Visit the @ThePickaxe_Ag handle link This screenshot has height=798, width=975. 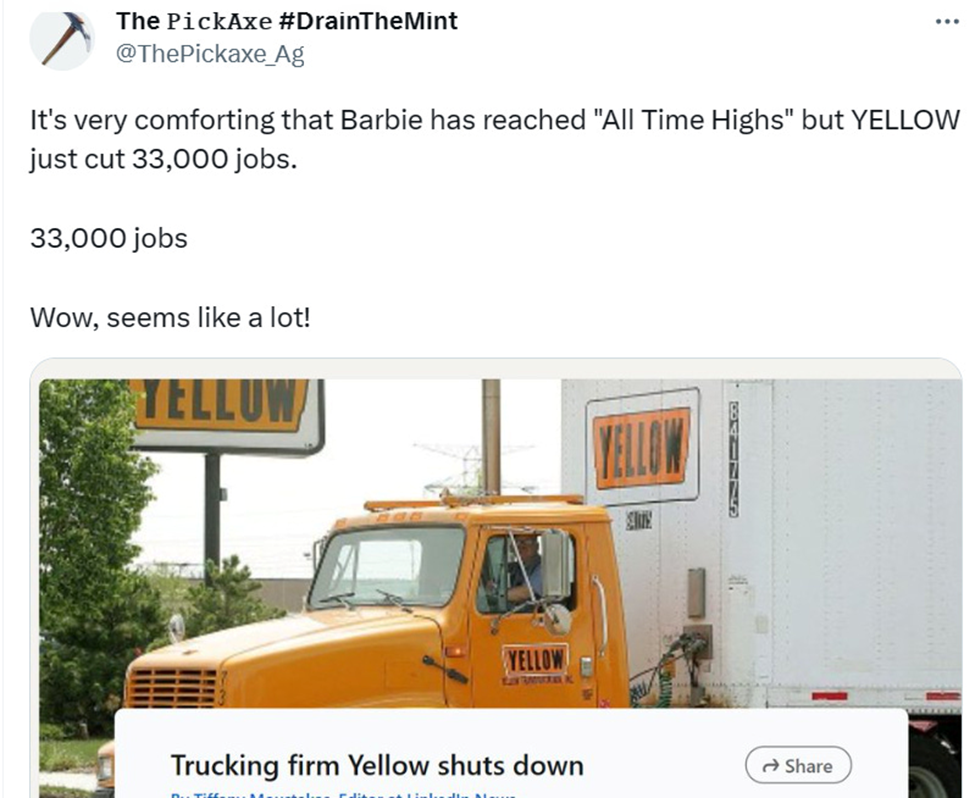click(210, 54)
